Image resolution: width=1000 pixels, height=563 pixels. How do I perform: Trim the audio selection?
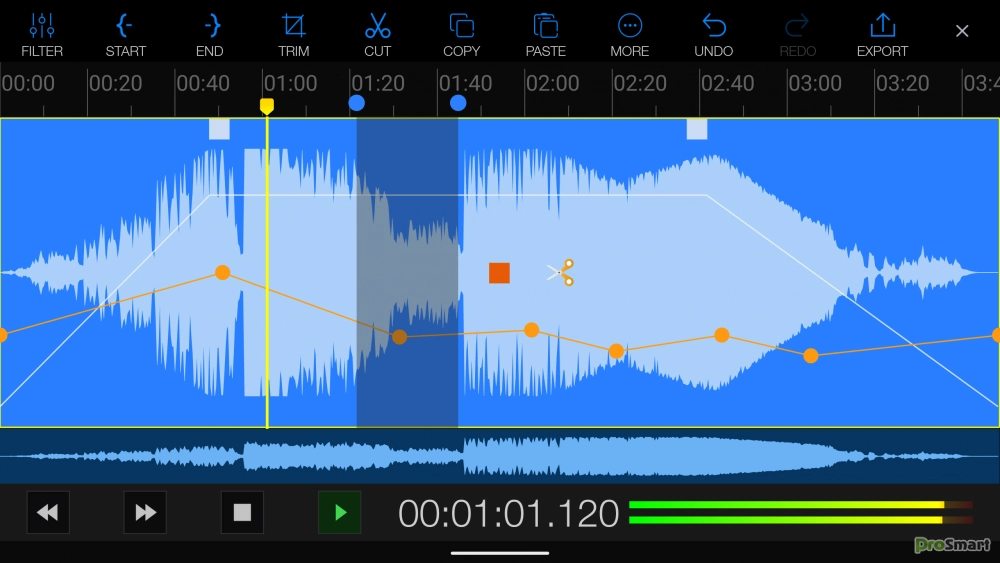pos(293,34)
